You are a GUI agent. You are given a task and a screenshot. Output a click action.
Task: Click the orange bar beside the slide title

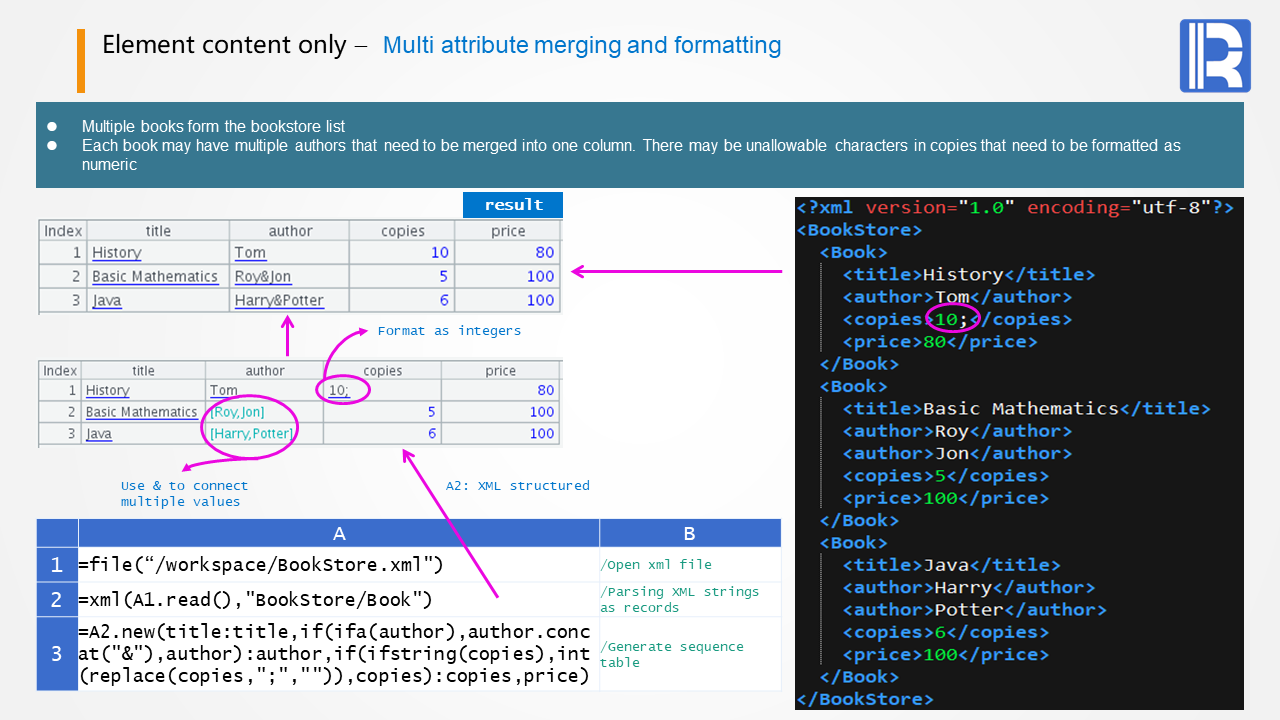point(81,61)
